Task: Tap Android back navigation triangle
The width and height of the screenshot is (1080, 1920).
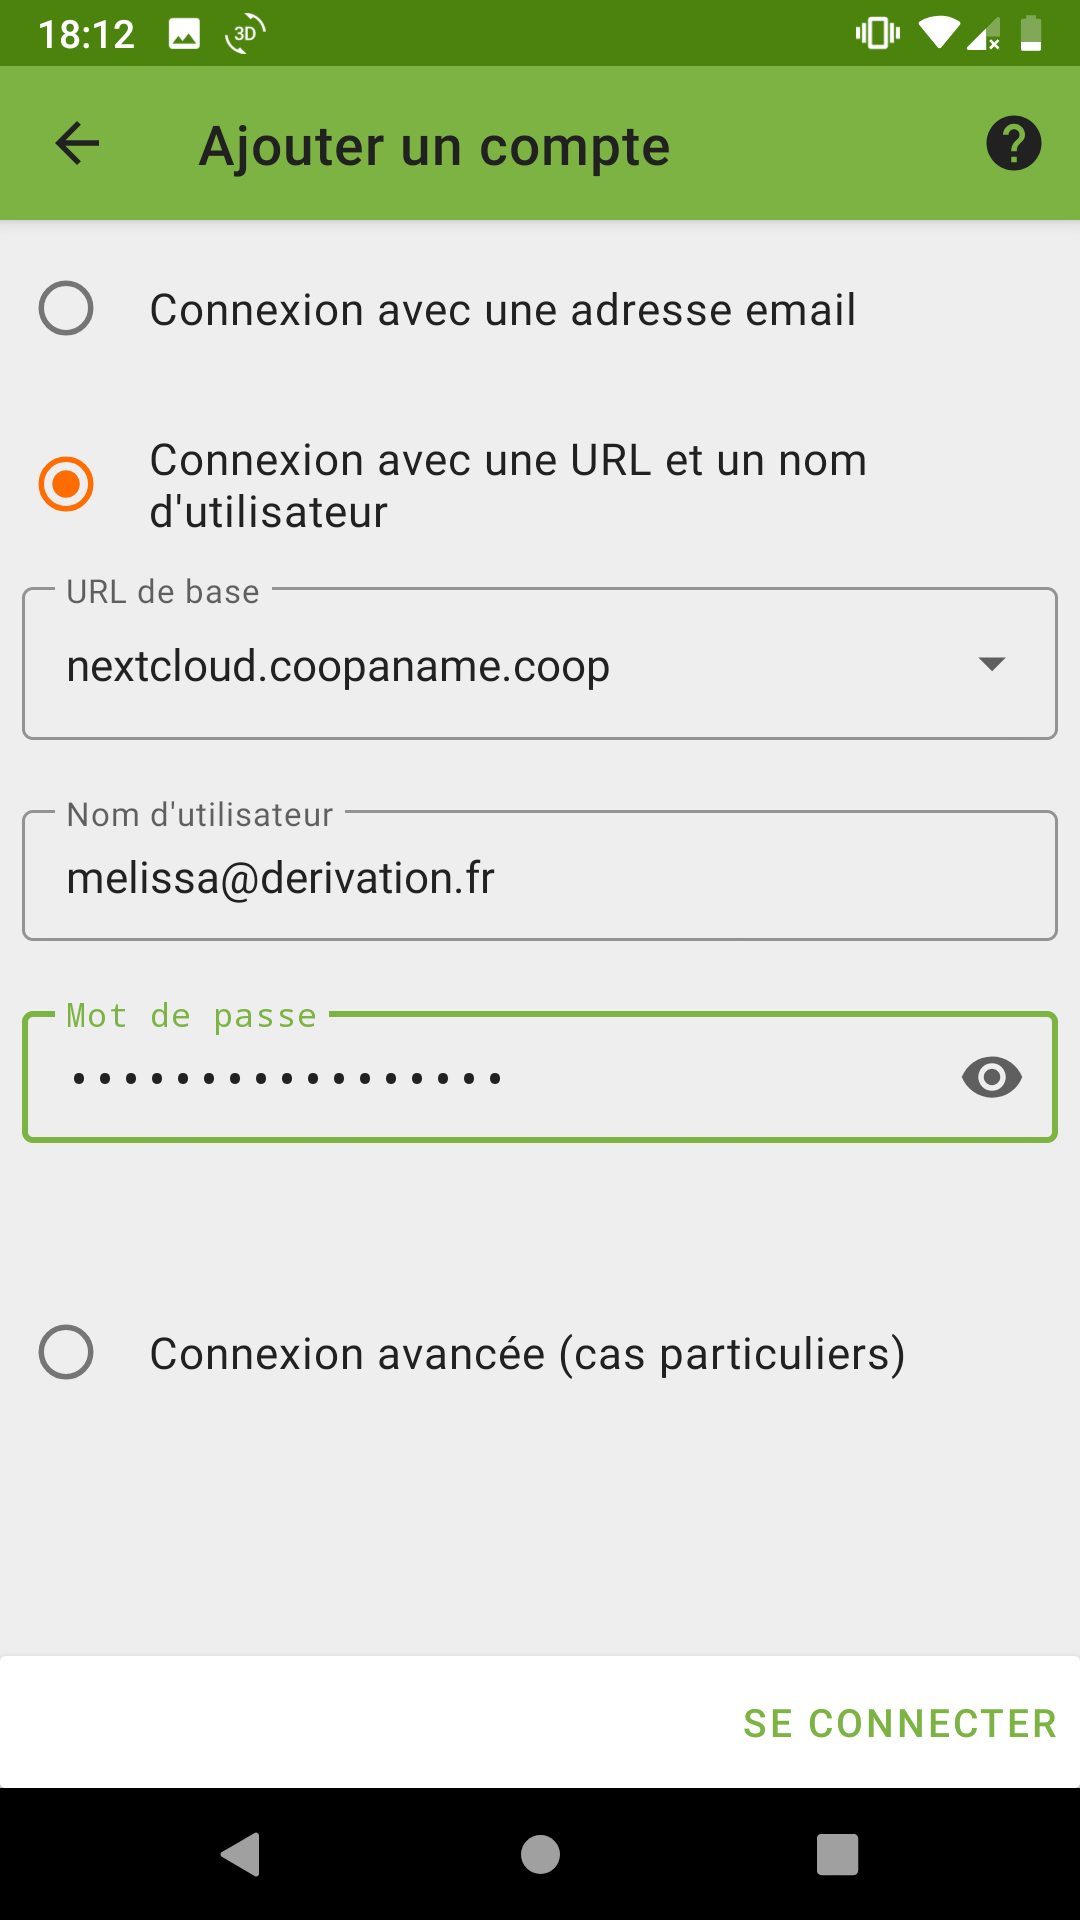Action: [x=241, y=1855]
